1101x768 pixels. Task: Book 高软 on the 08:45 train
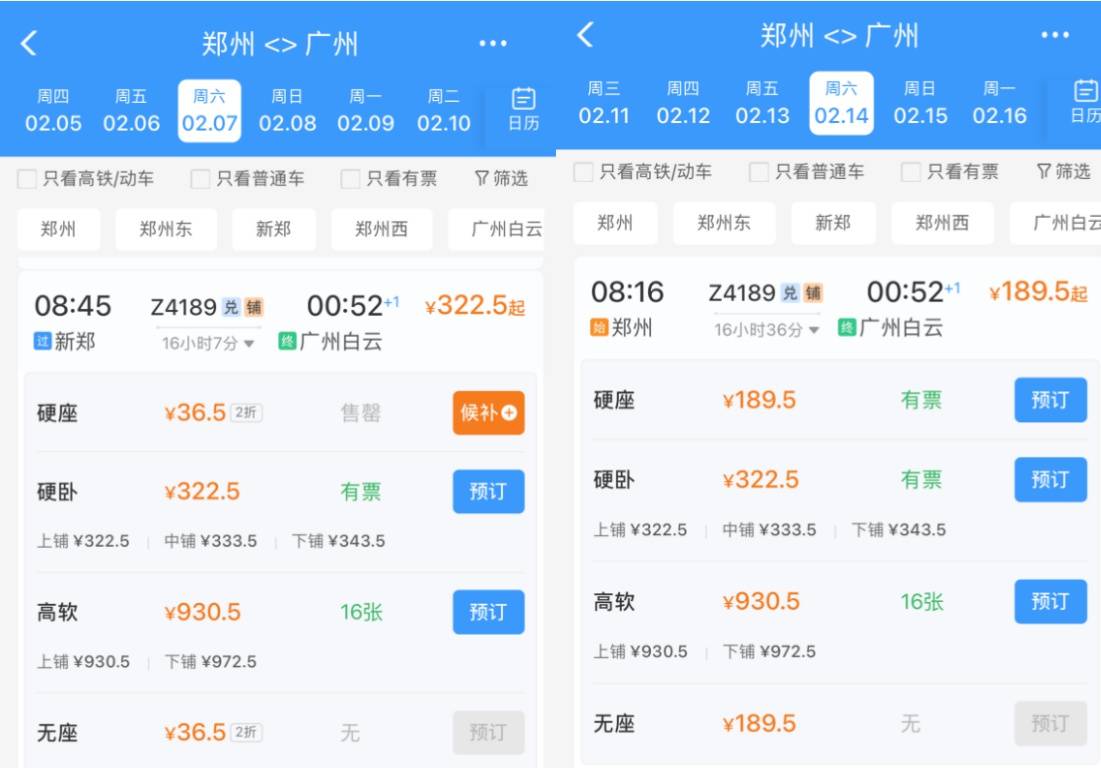click(488, 612)
